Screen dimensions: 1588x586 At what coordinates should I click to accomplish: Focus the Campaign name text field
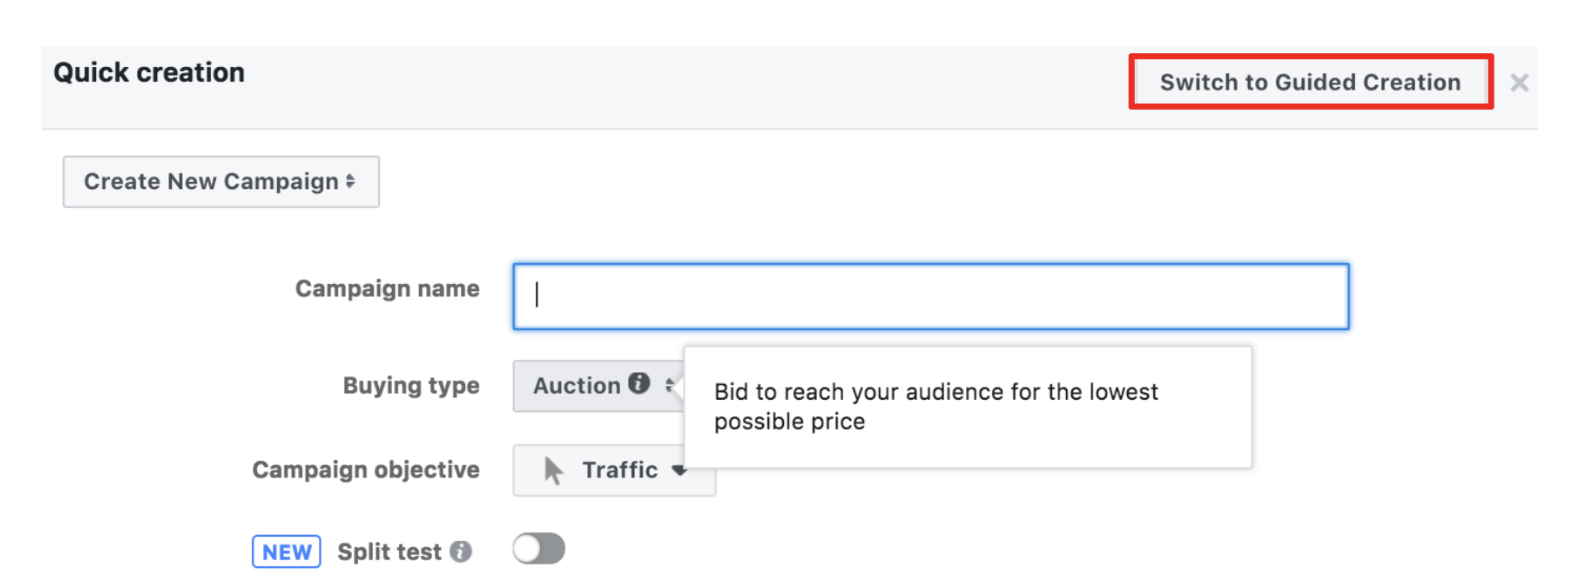click(930, 296)
